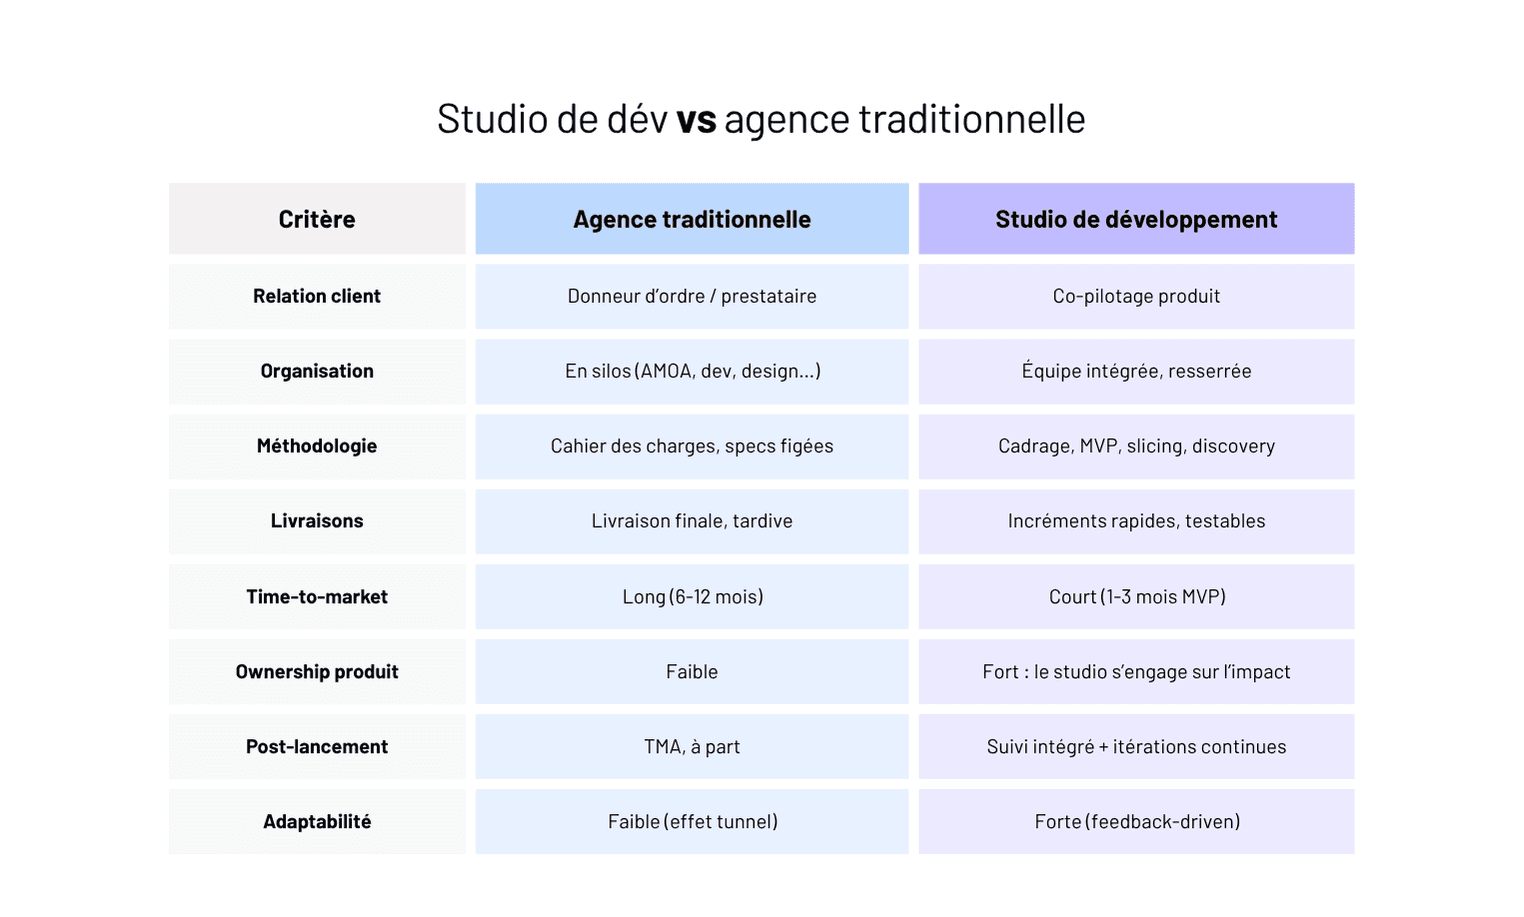Click the 'Post-lancement' row label

(x=316, y=746)
